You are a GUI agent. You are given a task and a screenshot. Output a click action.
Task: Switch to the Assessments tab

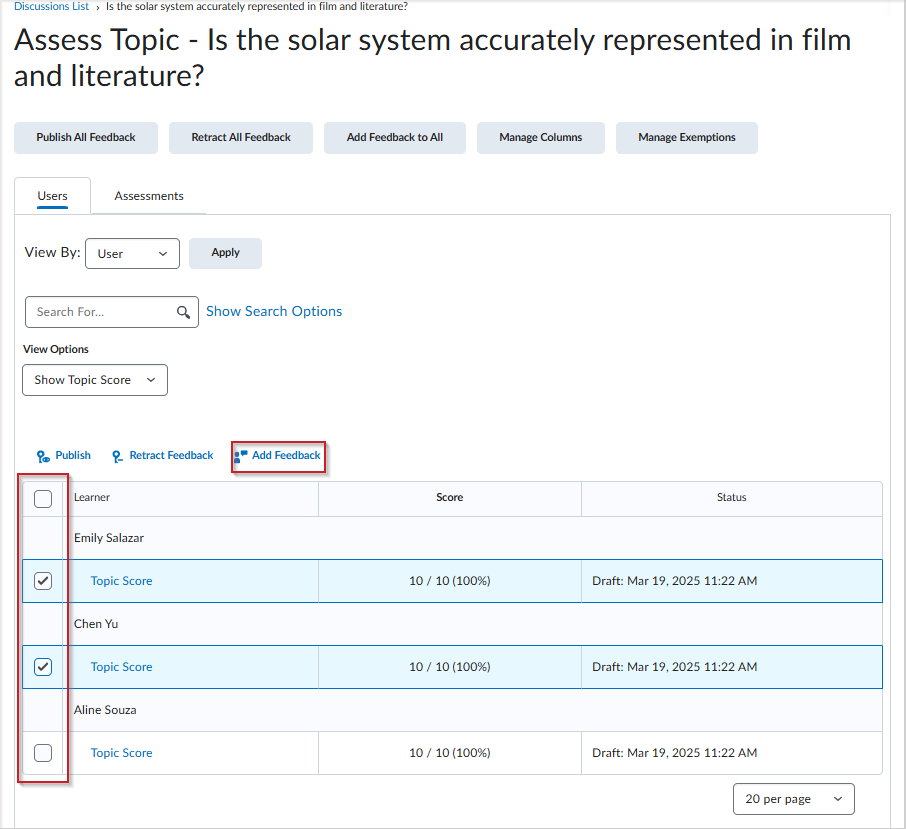click(148, 196)
